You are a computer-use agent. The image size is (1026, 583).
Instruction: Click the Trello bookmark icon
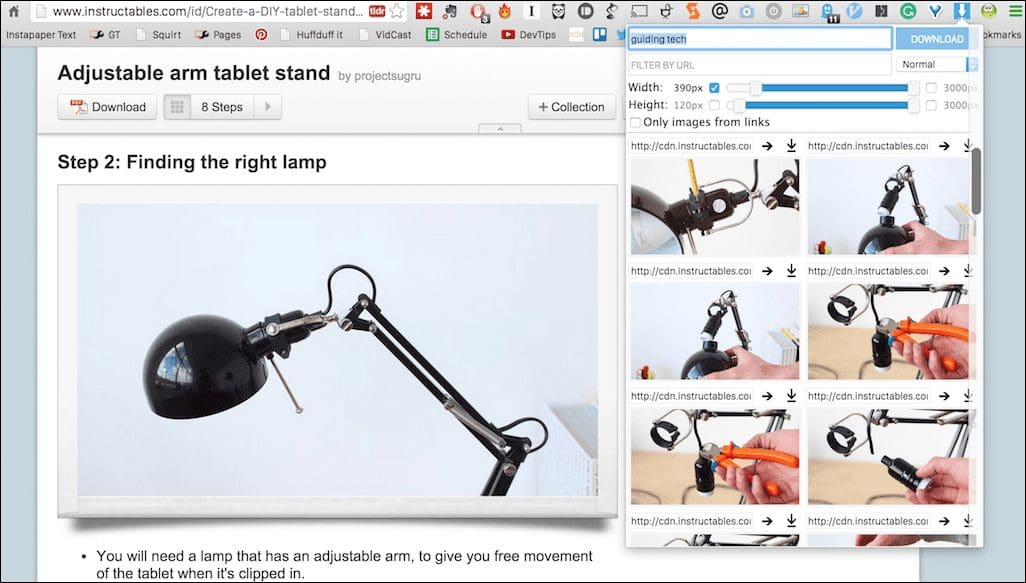(599, 34)
